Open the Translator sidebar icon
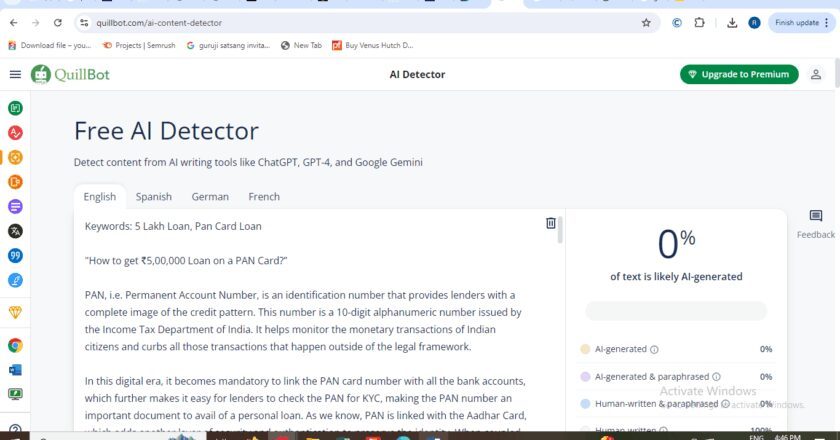Viewport: 840px width, 440px height. (15, 231)
